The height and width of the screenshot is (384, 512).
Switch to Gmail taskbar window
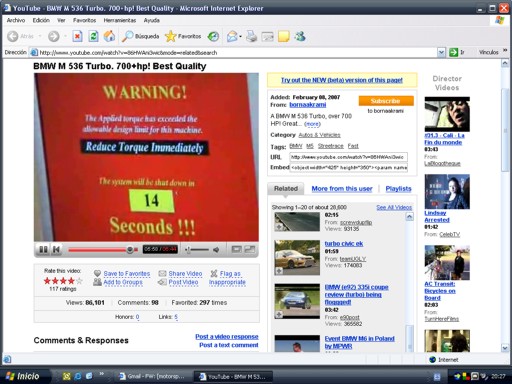(153, 376)
